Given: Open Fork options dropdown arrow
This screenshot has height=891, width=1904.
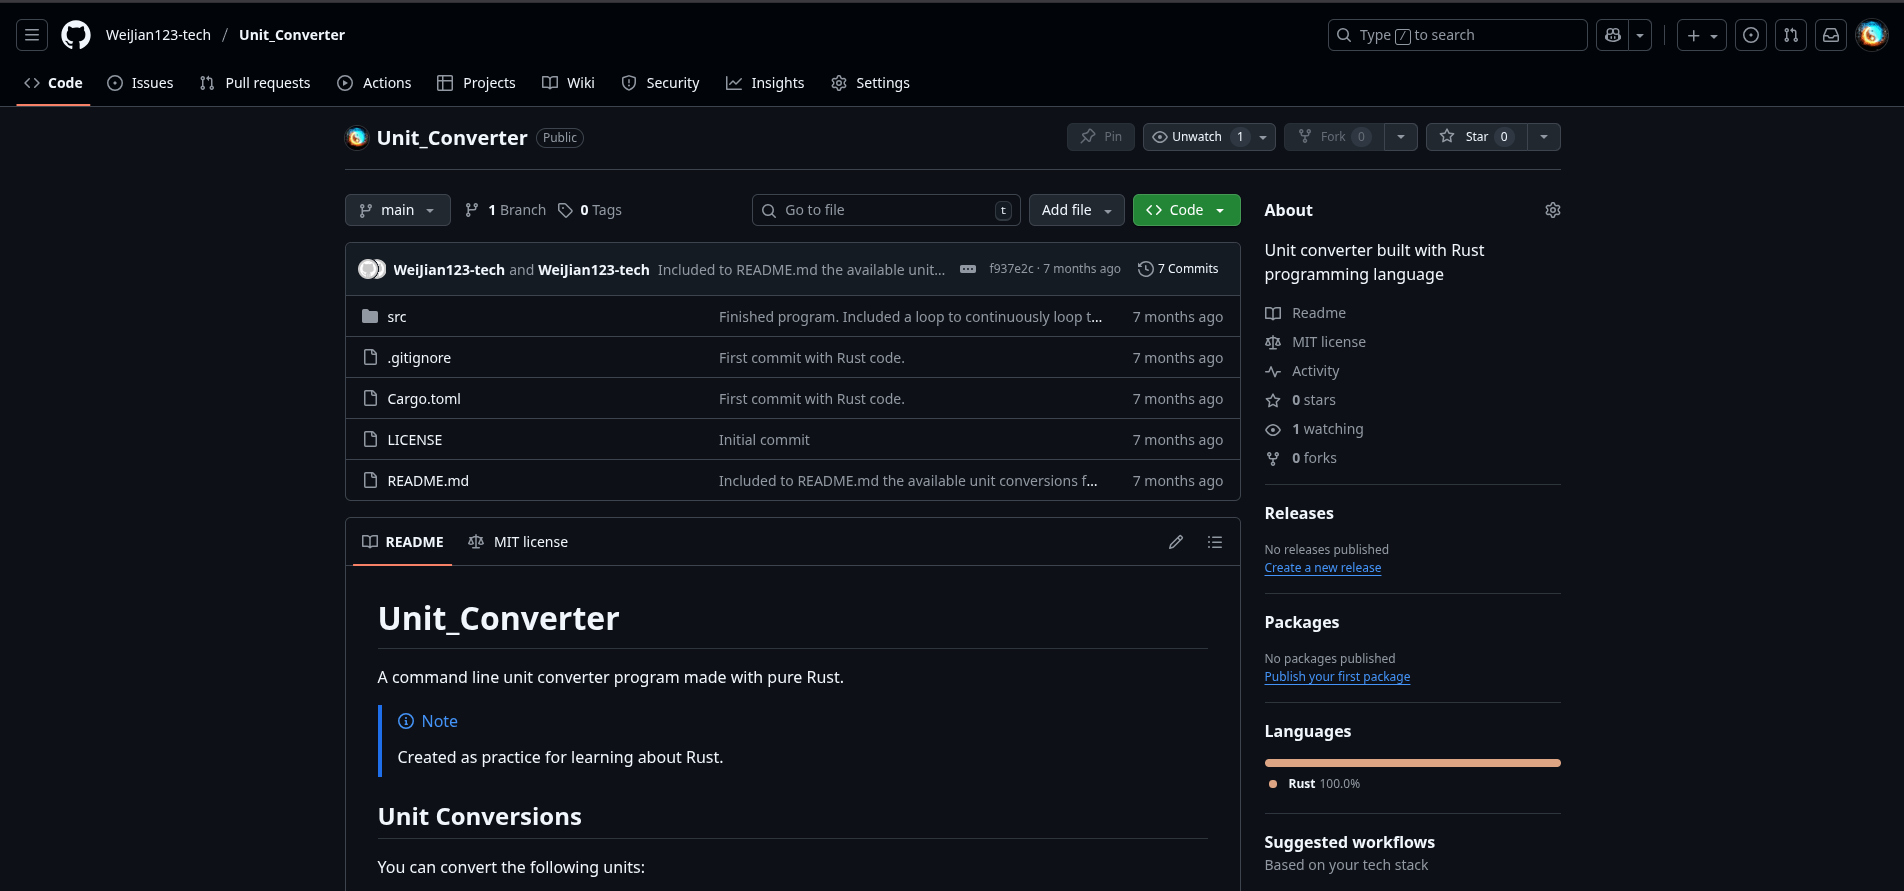Looking at the screenshot, I should point(1401,137).
